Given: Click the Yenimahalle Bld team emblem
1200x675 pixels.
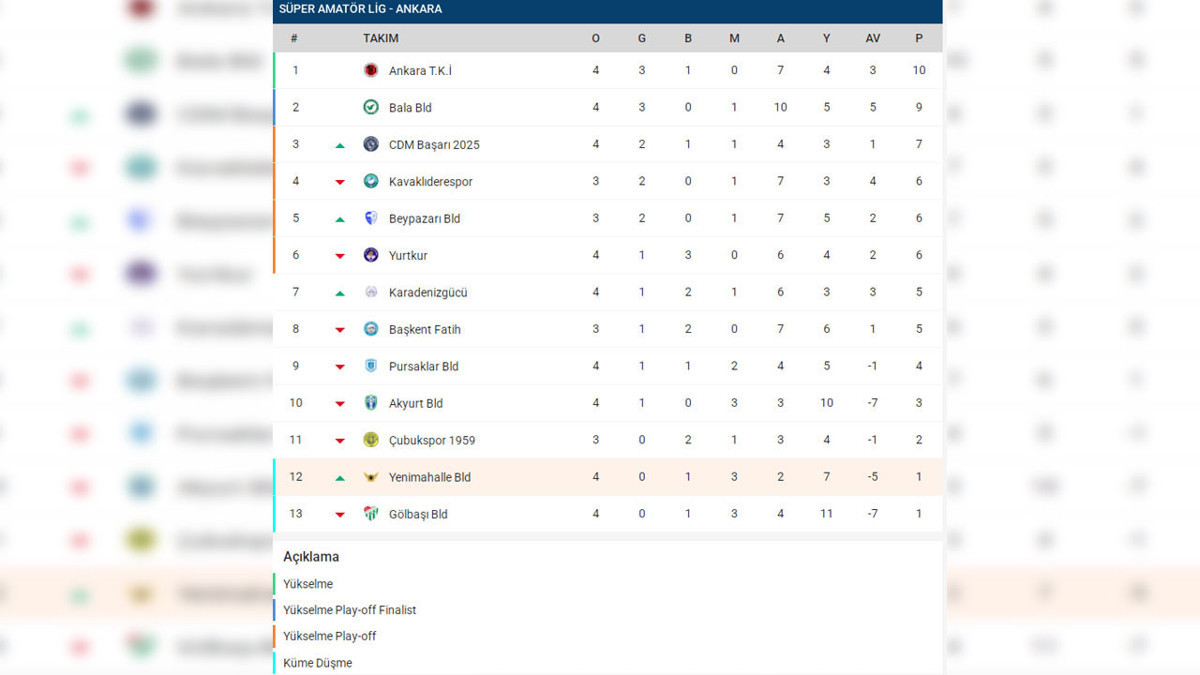Looking at the screenshot, I should point(371,477).
